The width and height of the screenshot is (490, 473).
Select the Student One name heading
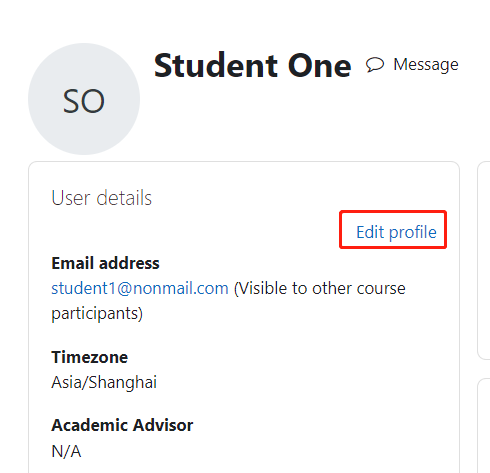(252, 66)
